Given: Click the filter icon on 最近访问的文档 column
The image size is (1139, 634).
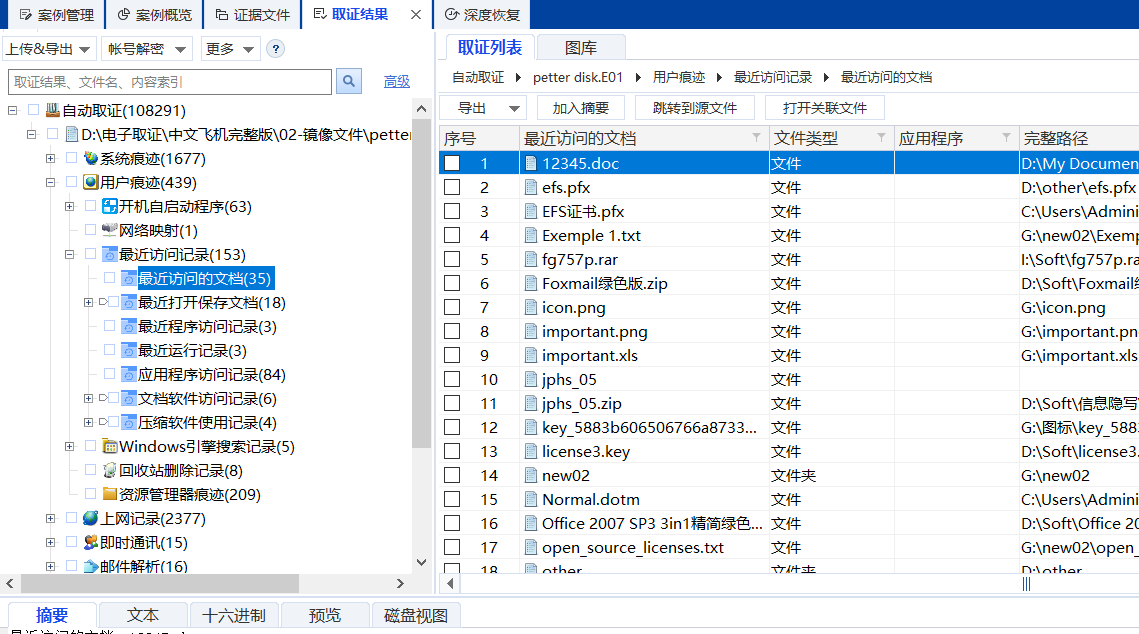Looking at the screenshot, I should click(756, 137).
